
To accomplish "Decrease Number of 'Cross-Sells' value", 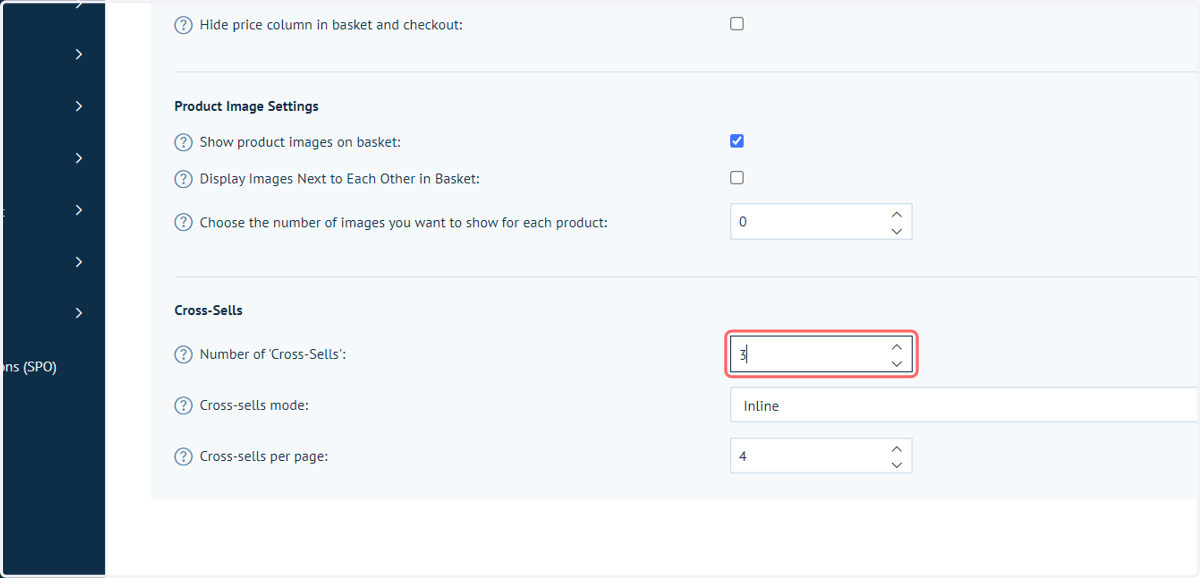I will coord(896,363).
